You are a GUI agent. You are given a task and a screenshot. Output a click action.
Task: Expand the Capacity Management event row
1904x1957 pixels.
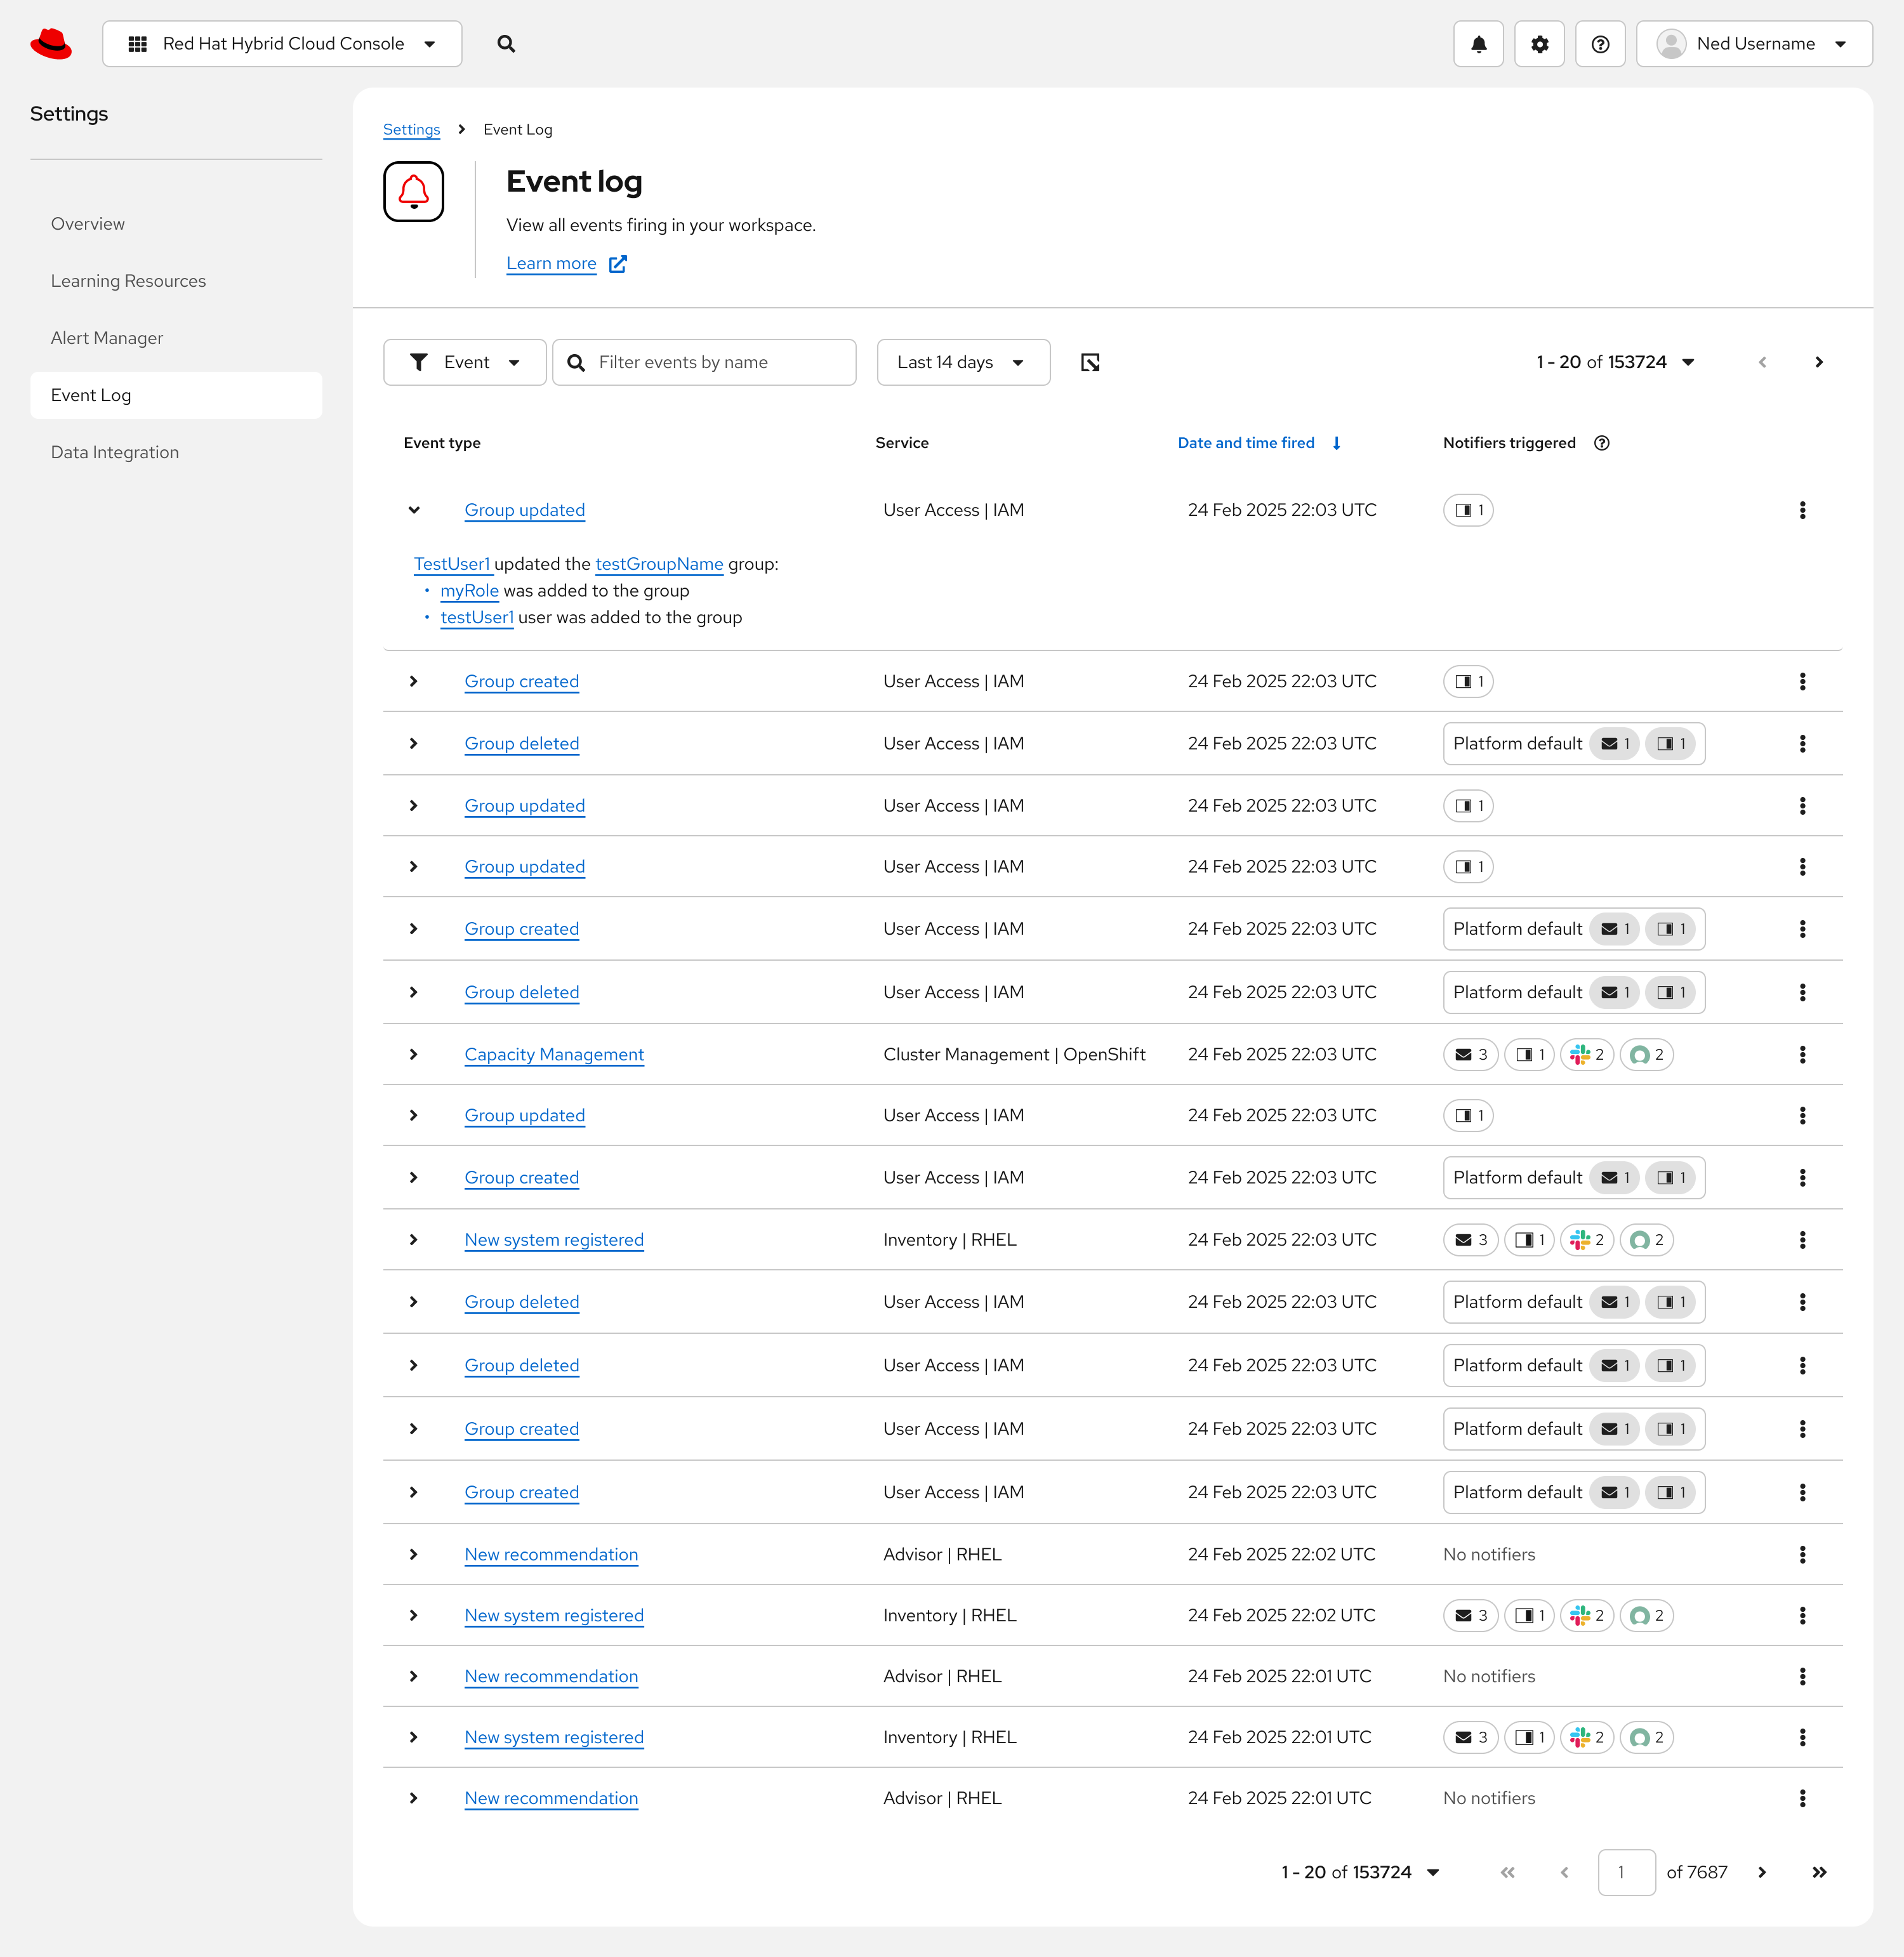click(x=414, y=1054)
